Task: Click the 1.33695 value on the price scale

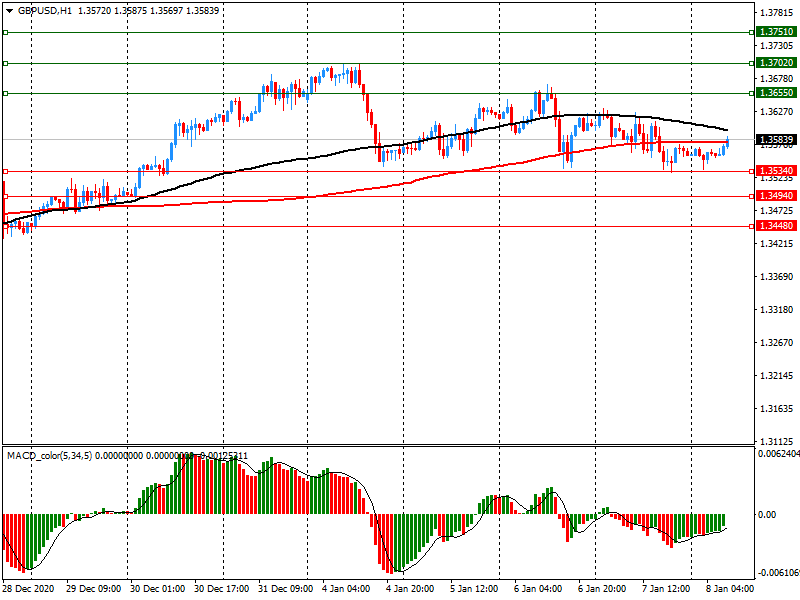Action: coord(776,277)
